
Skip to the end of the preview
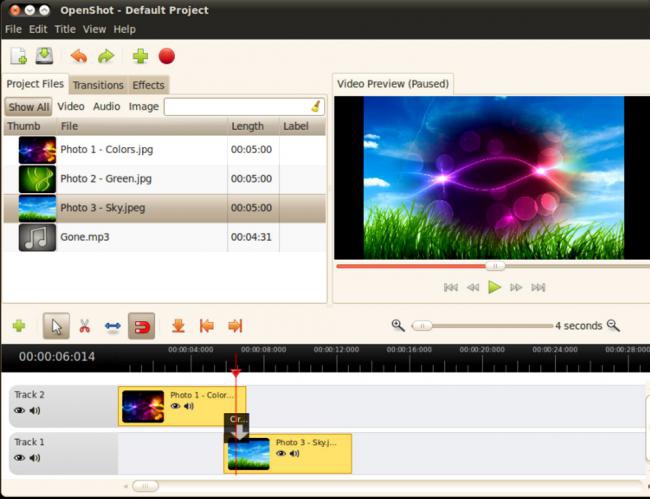tap(538, 287)
